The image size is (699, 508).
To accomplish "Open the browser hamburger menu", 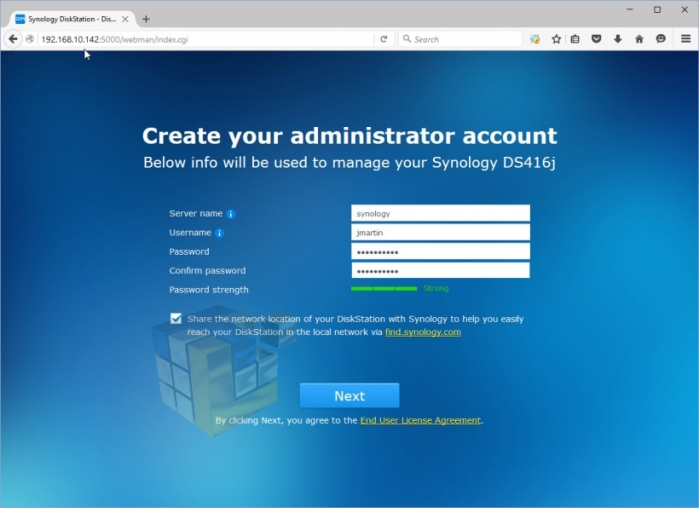I will point(686,39).
